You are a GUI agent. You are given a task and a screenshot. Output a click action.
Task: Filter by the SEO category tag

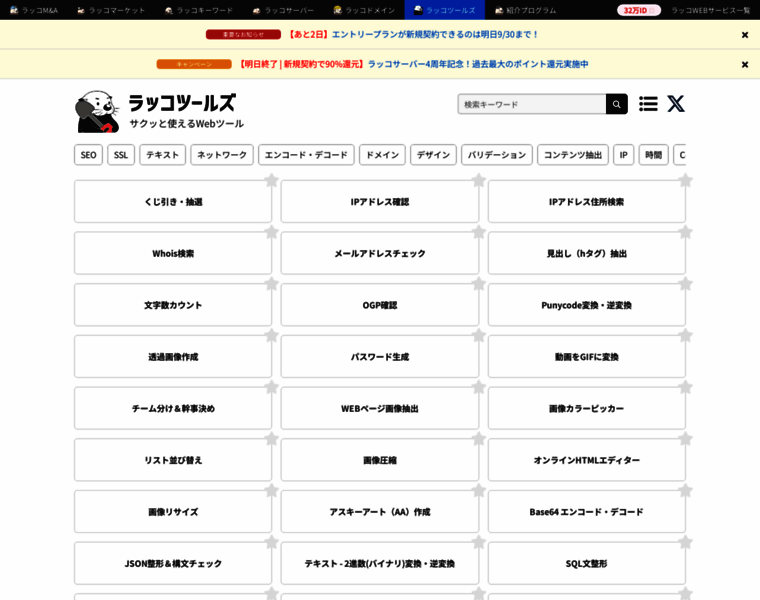click(88, 155)
